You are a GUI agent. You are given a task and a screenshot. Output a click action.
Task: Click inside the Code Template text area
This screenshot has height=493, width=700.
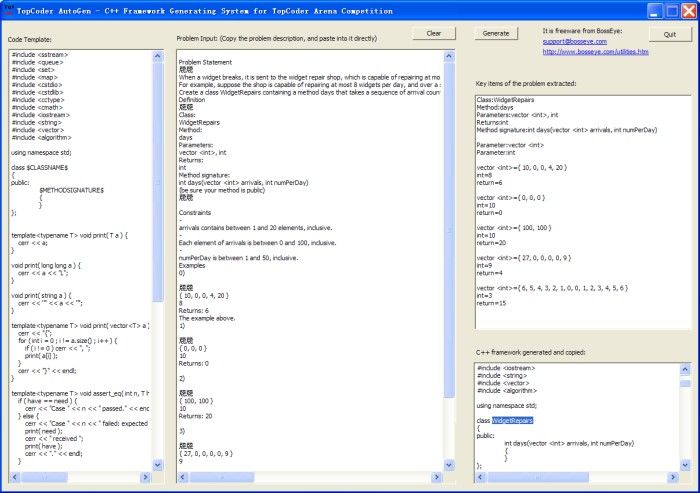pyautogui.click(x=80, y=250)
